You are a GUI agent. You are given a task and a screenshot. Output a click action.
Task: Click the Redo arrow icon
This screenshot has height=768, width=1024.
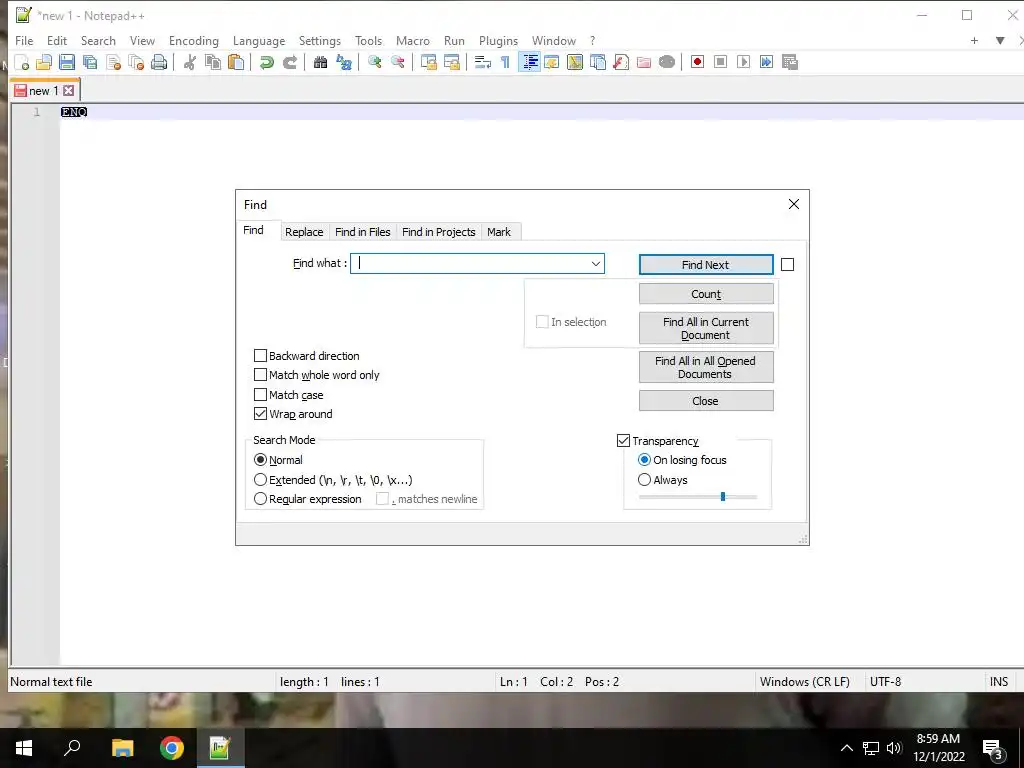click(289, 62)
